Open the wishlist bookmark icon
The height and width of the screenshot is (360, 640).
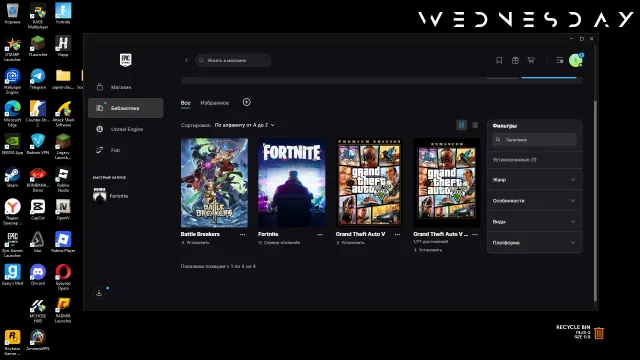click(x=499, y=60)
